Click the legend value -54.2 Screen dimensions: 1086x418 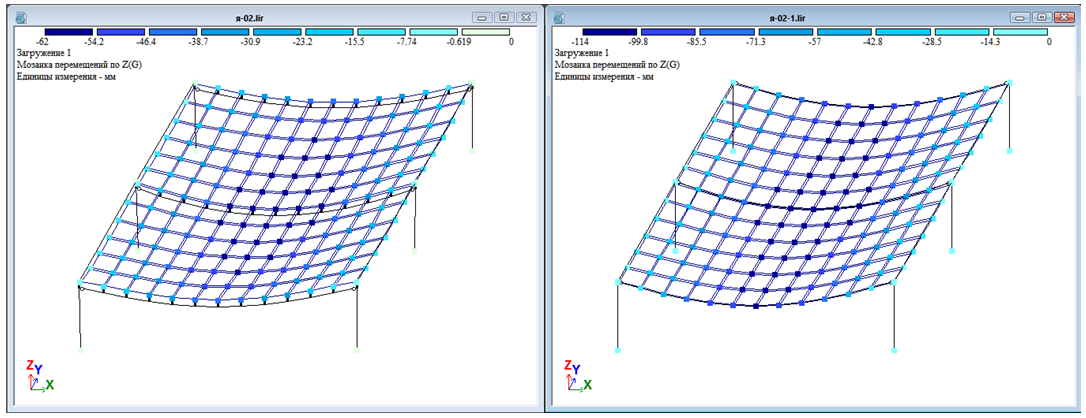click(95, 42)
